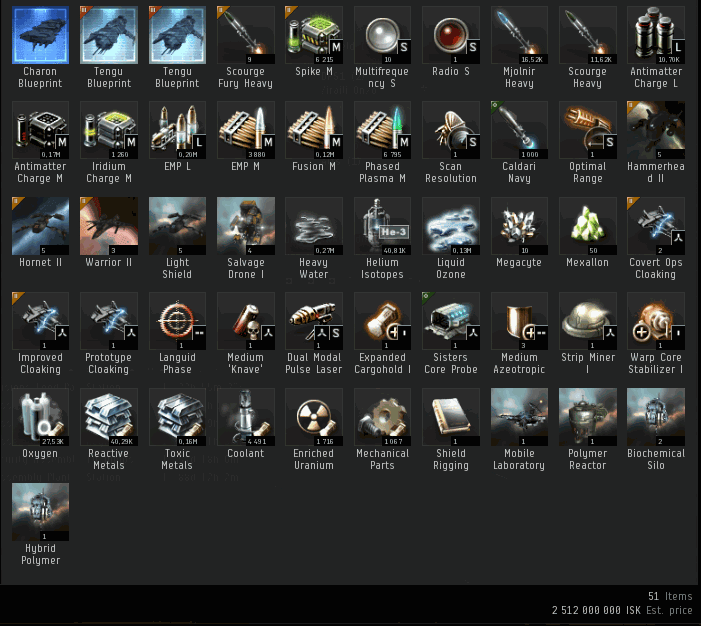701x626 pixels.
Task: Click the Iridium Charge M icon
Action: [109, 130]
